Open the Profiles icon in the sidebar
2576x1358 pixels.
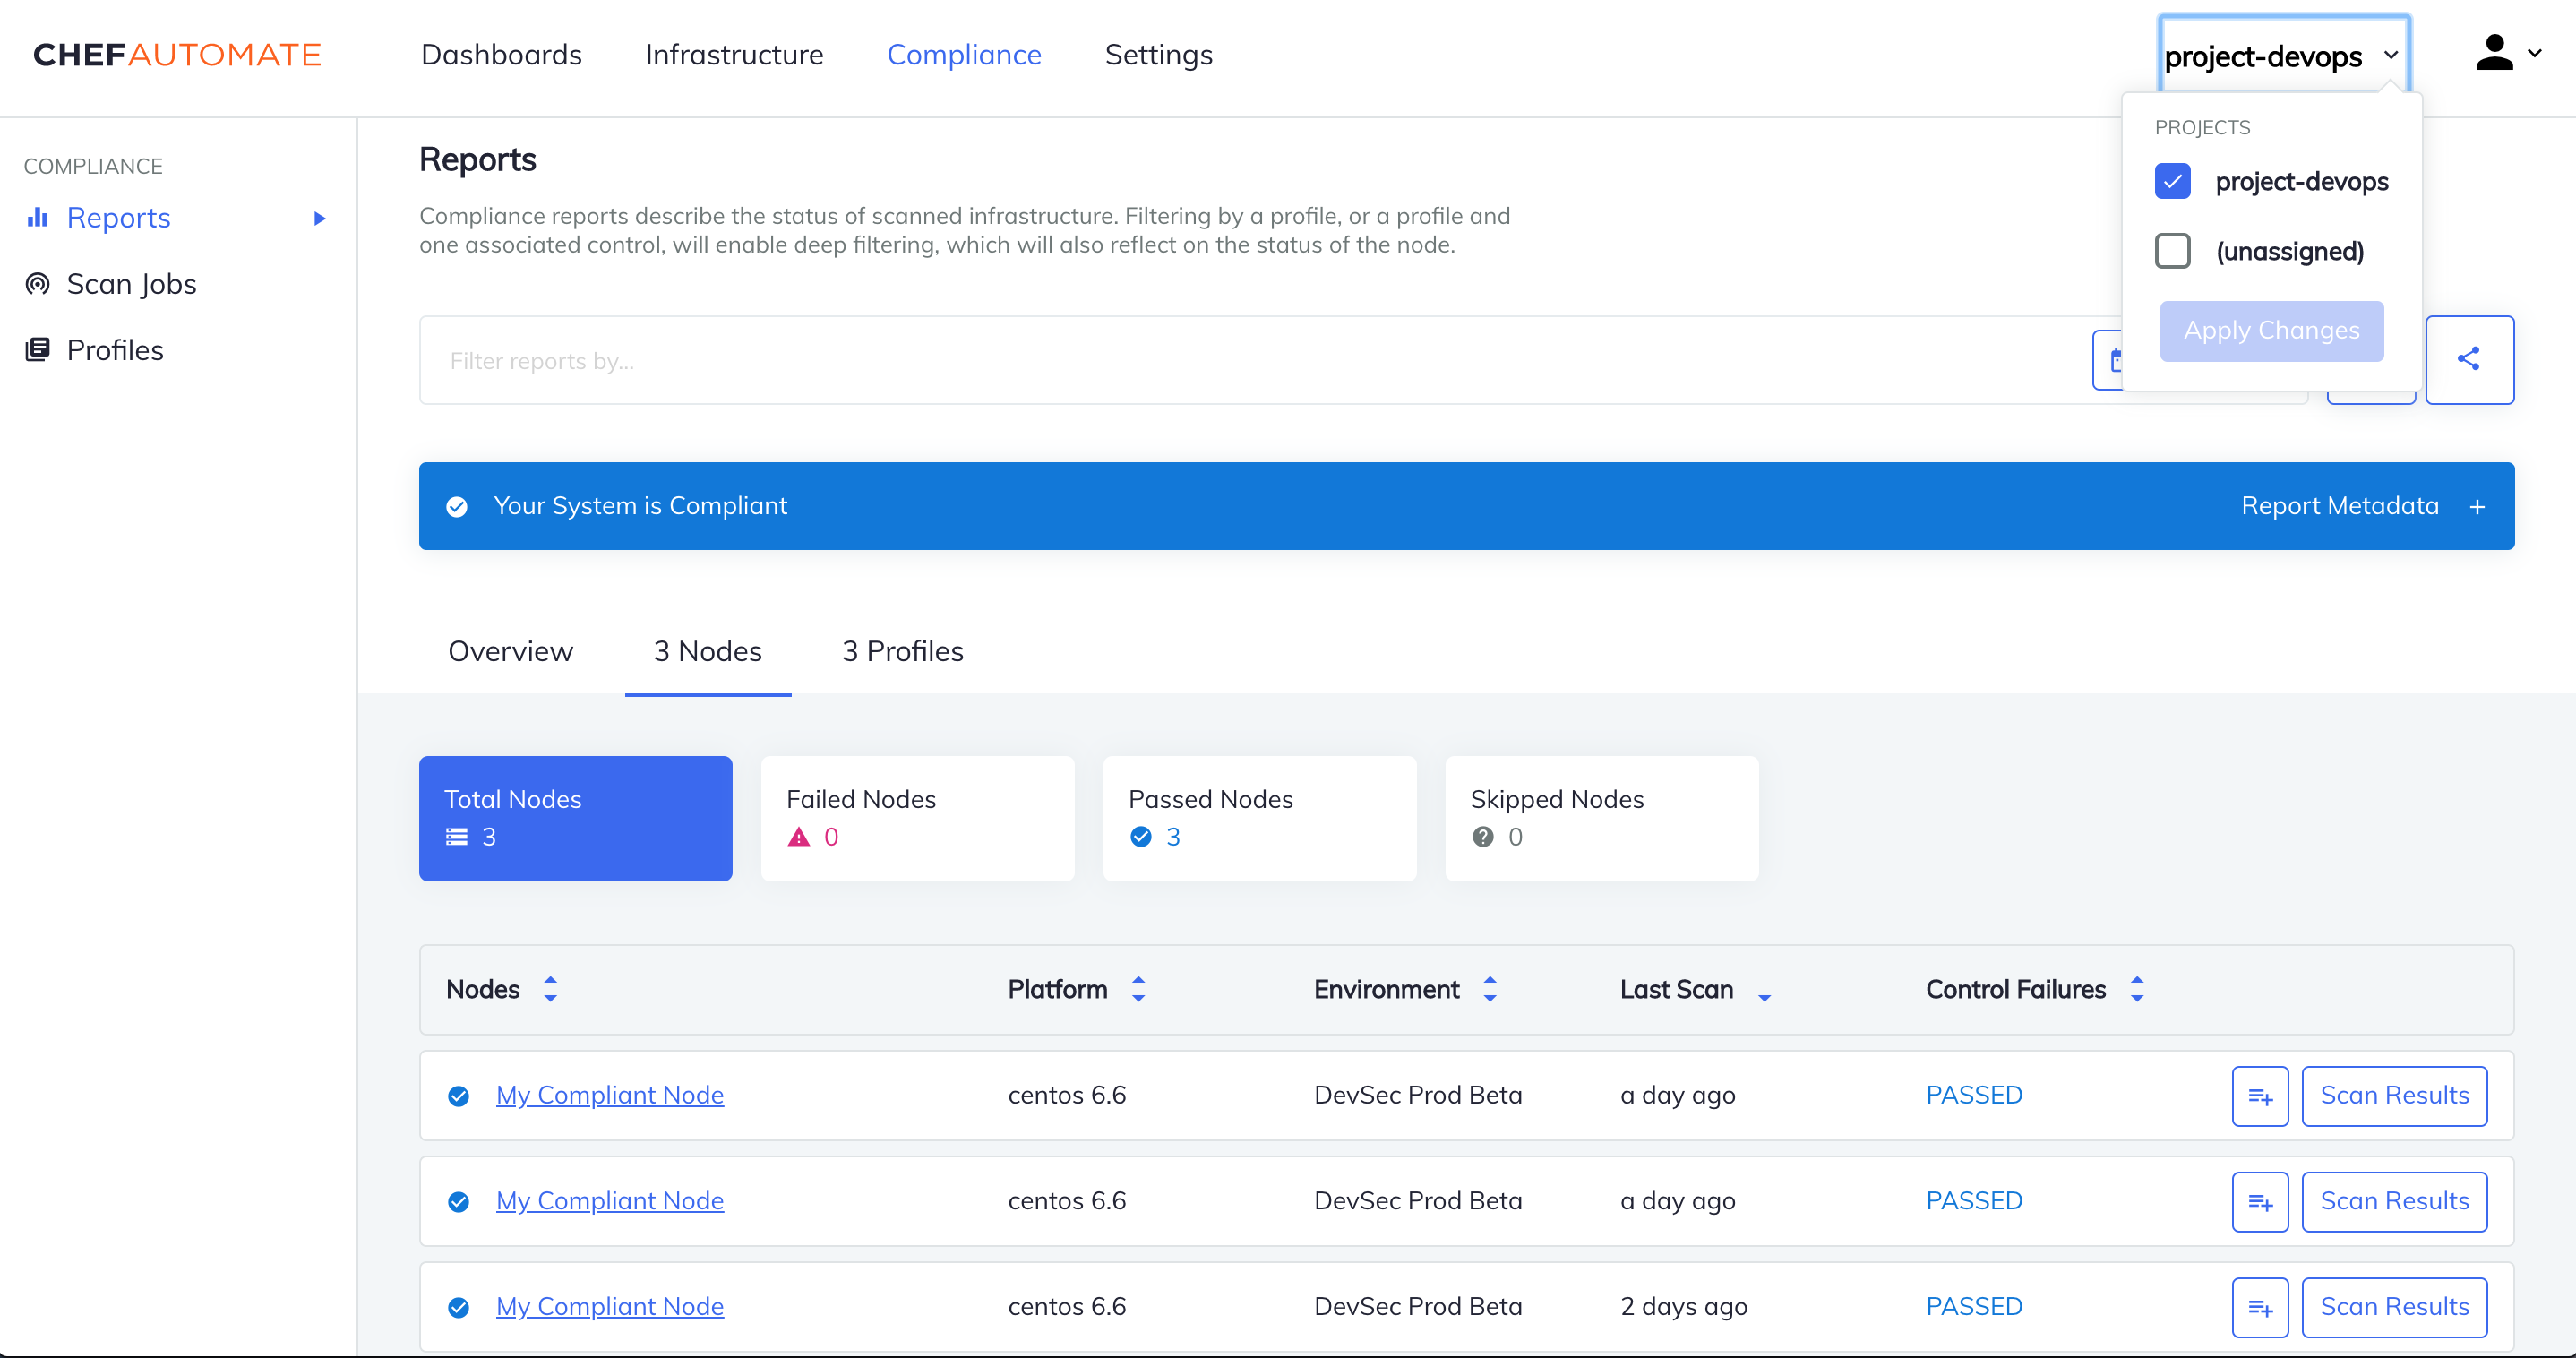tap(37, 348)
